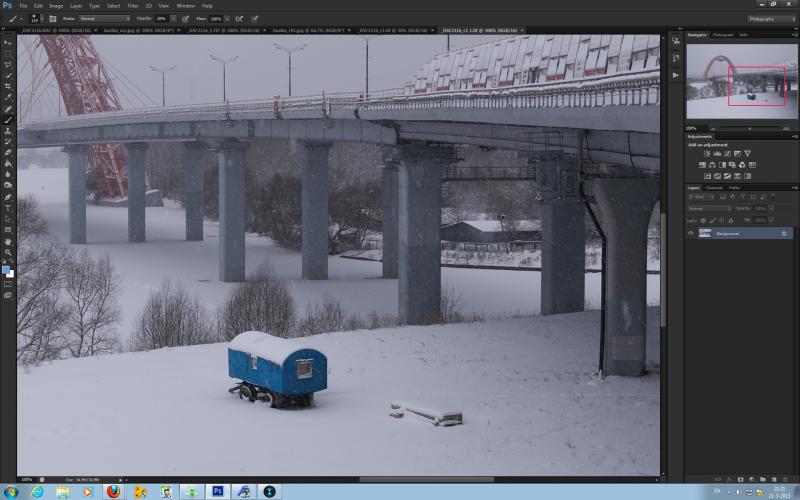This screenshot has height=500, width=800.
Task: Select the Crop tool
Action: 8,87
